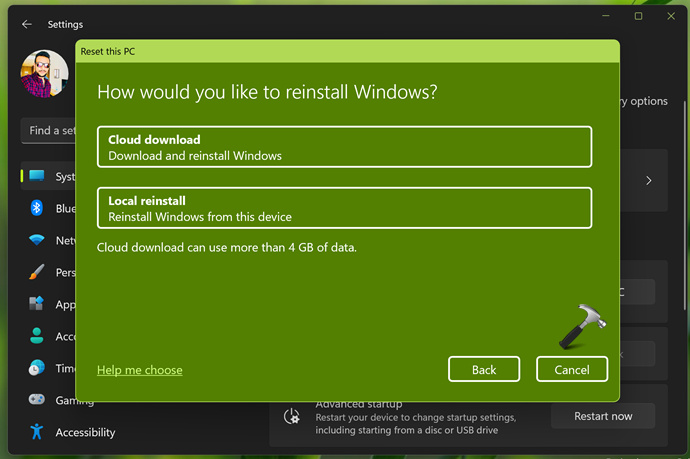This screenshot has height=459, width=690.
Task: Choose the Local reinstall option
Action: [344, 208]
